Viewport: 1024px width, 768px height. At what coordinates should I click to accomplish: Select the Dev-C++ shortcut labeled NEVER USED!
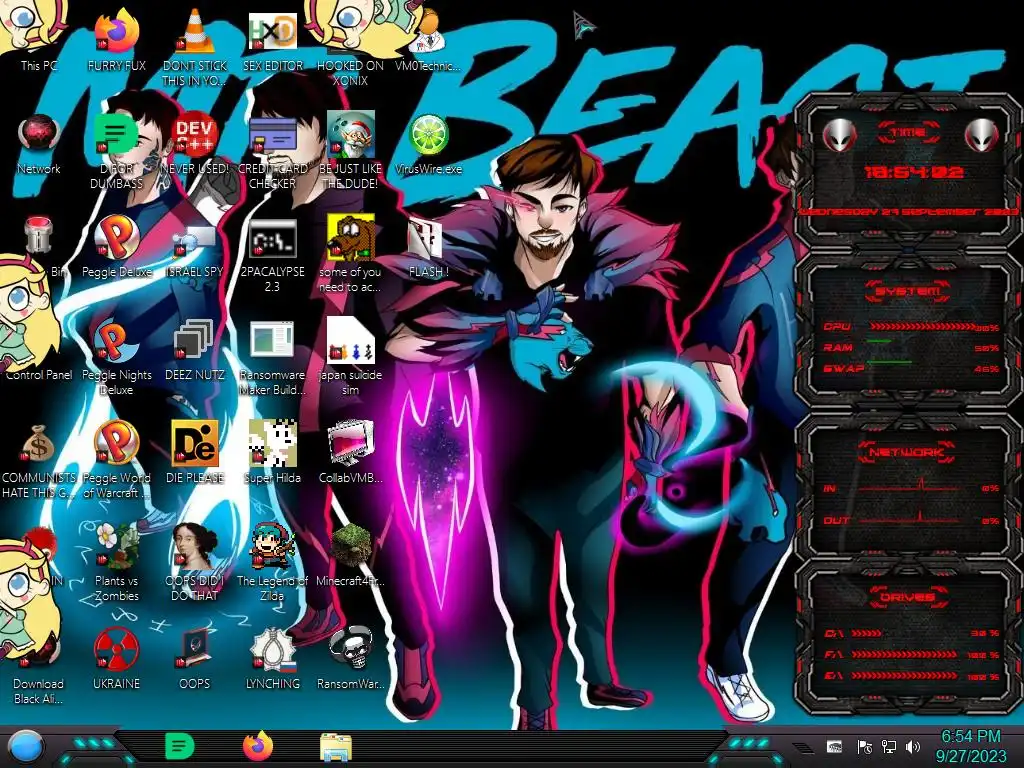tap(195, 144)
